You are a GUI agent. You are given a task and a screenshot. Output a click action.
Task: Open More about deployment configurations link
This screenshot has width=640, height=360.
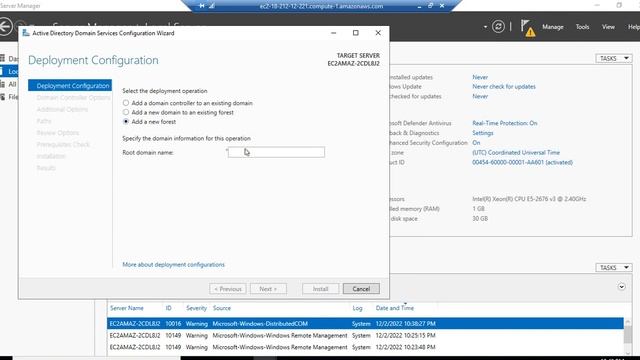[x=173, y=264]
